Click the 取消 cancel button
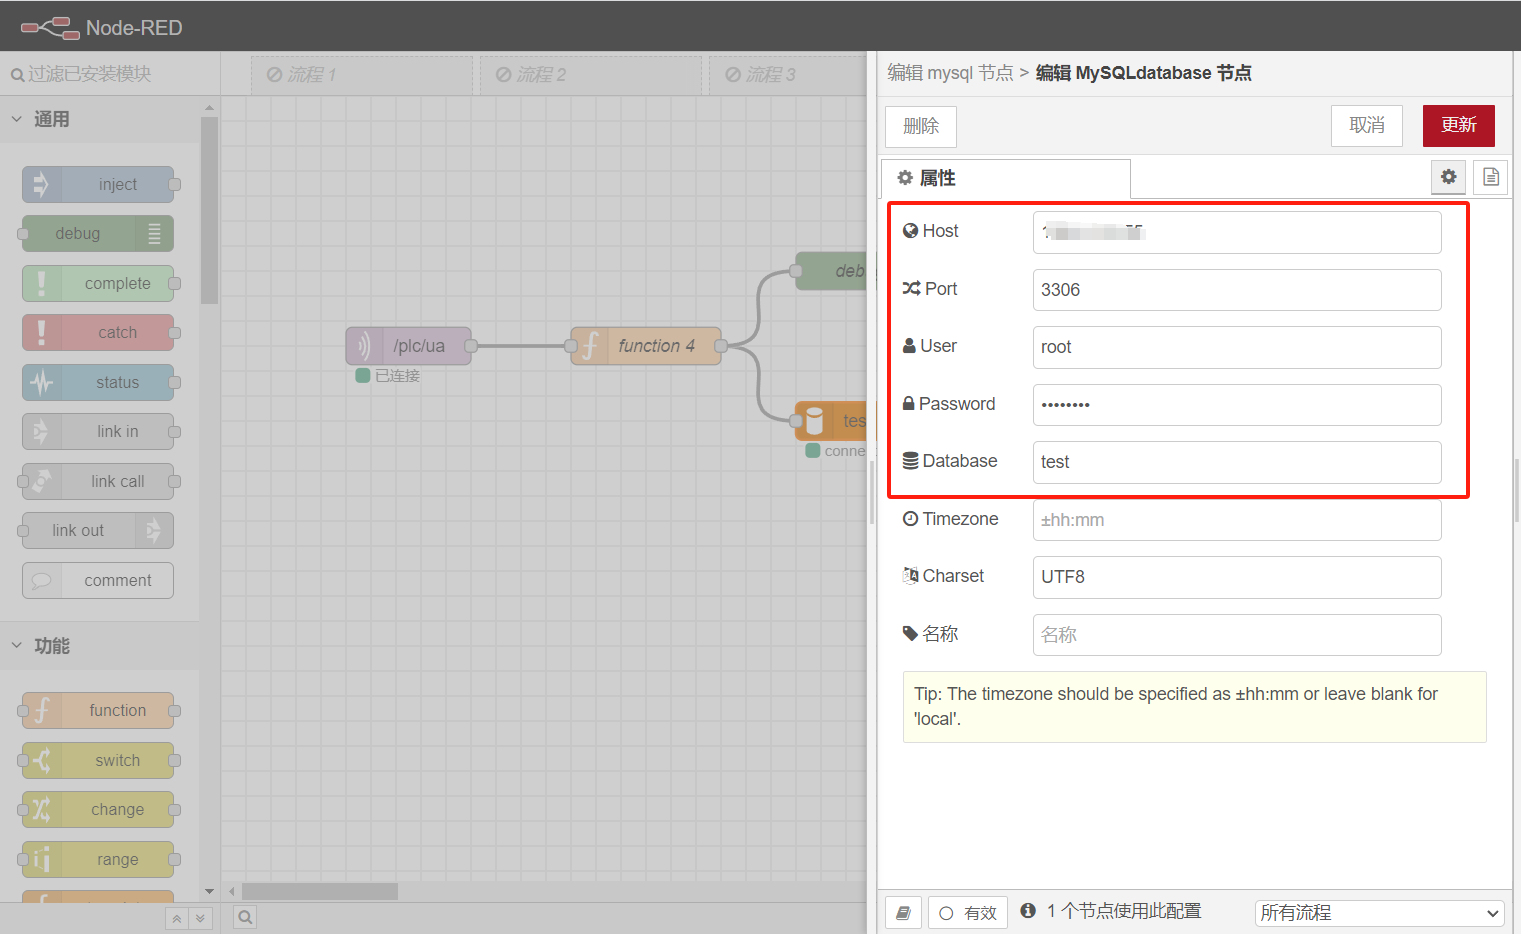The width and height of the screenshot is (1521, 934). [1367, 126]
